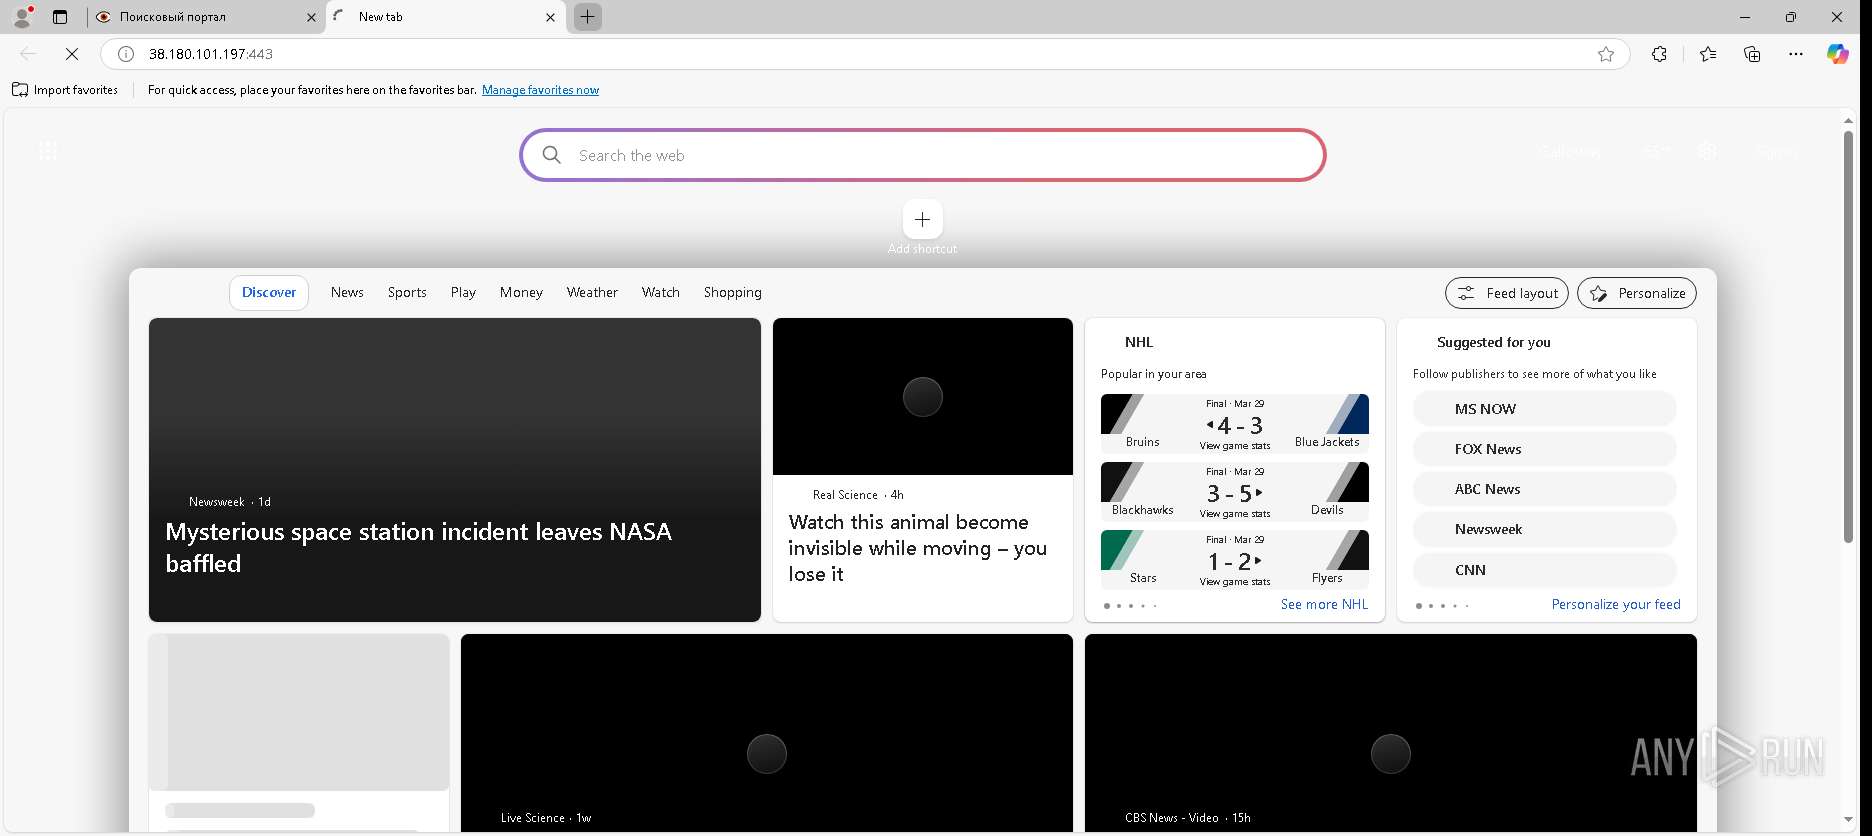Close the New tab tab
Screen dimensions: 1872x836
[550, 17]
